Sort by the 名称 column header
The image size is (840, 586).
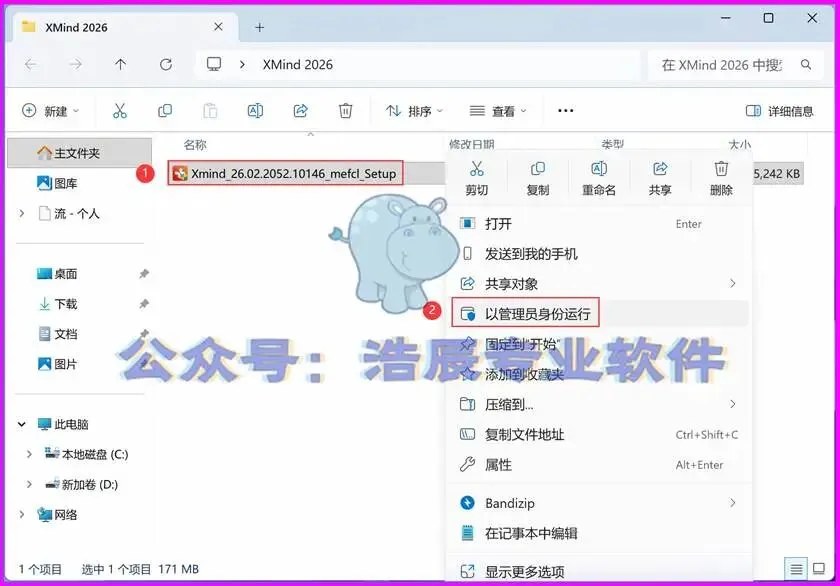click(x=195, y=145)
